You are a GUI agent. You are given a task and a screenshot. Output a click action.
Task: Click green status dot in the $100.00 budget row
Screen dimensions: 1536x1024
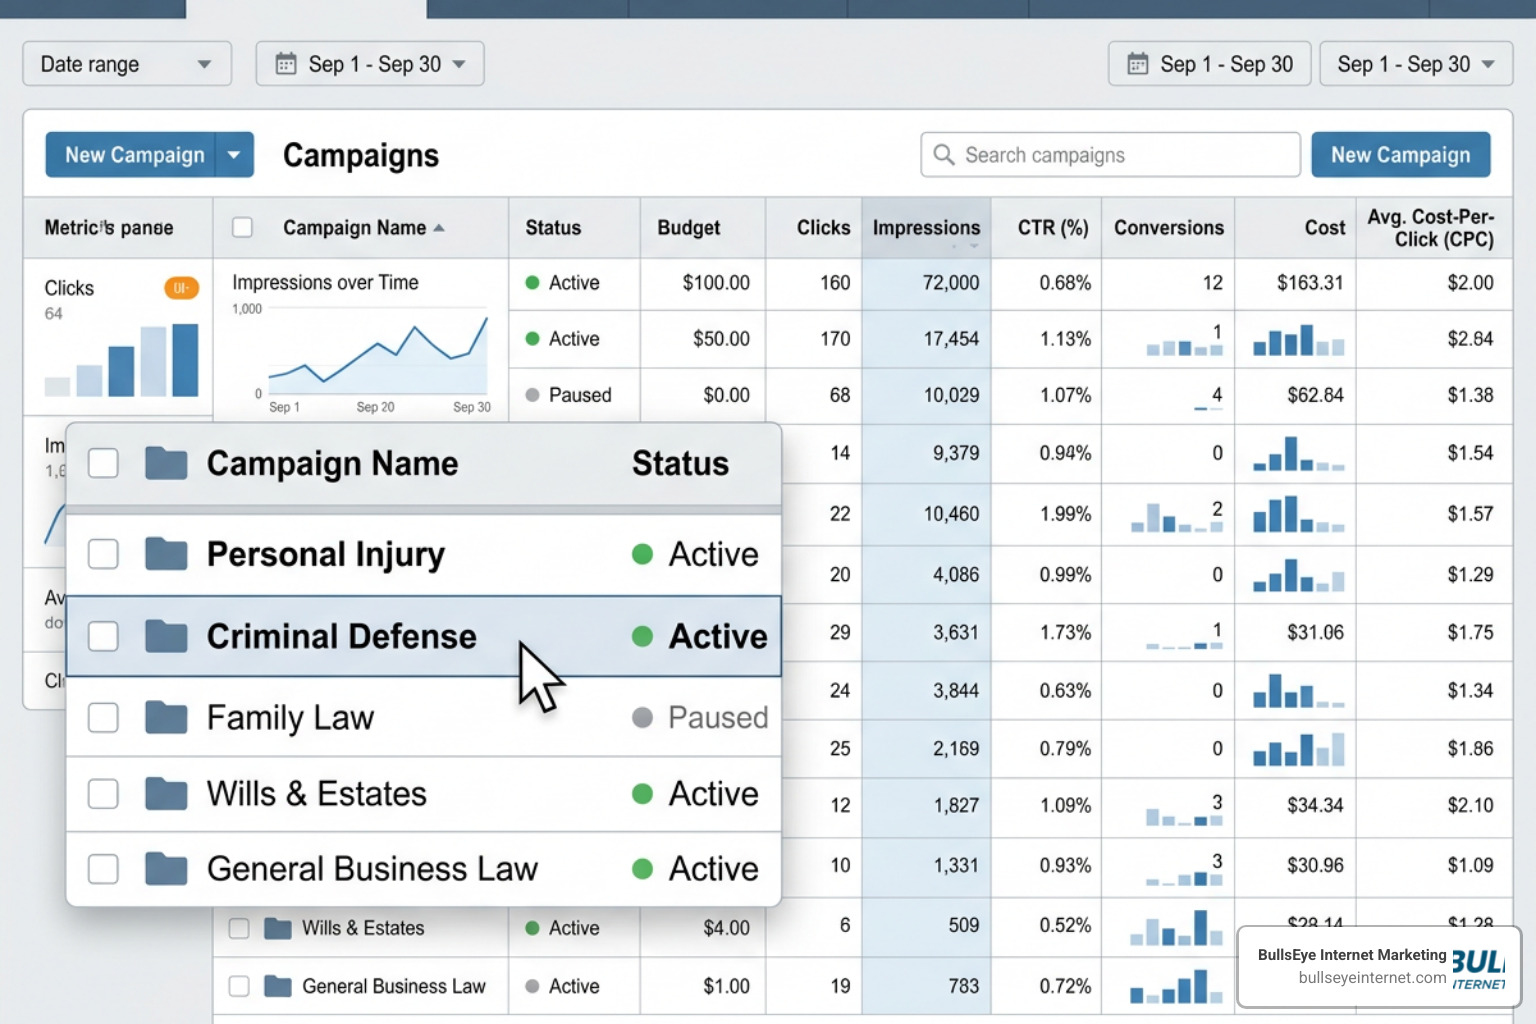point(533,283)
